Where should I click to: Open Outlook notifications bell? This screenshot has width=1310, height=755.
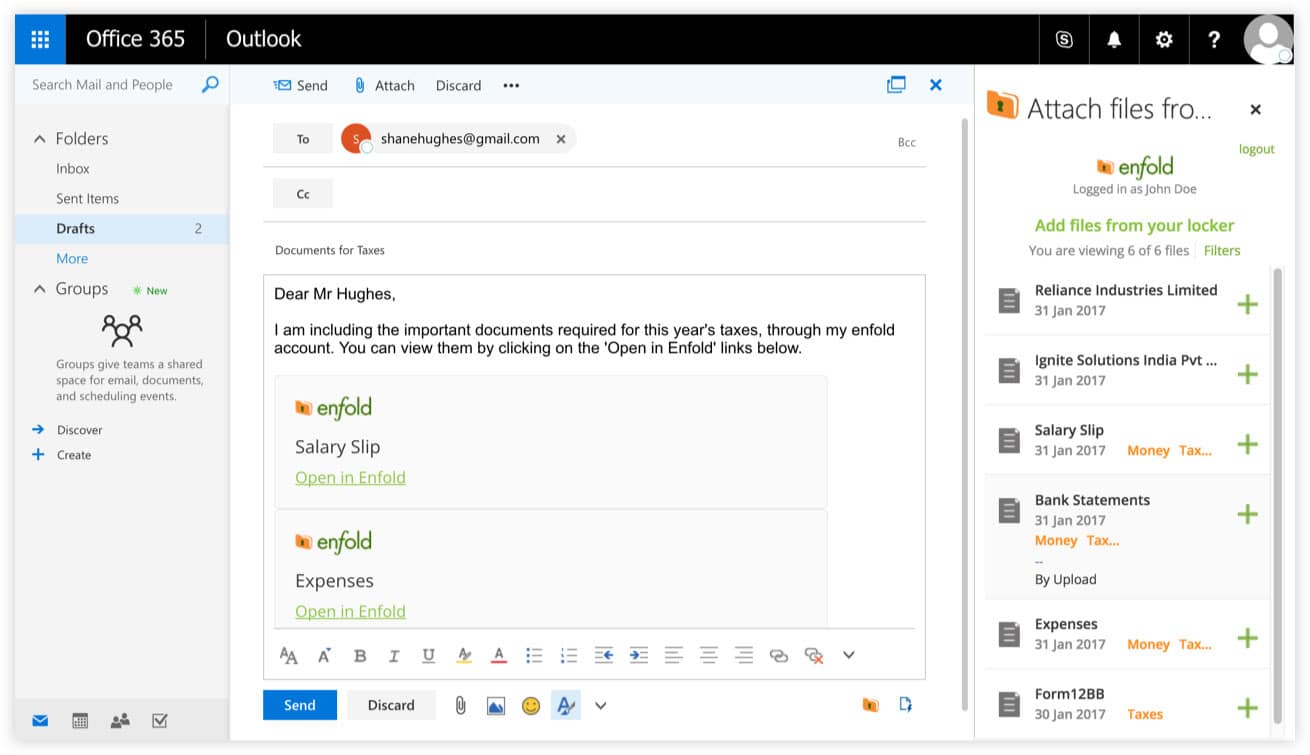tap(1113, 39)
